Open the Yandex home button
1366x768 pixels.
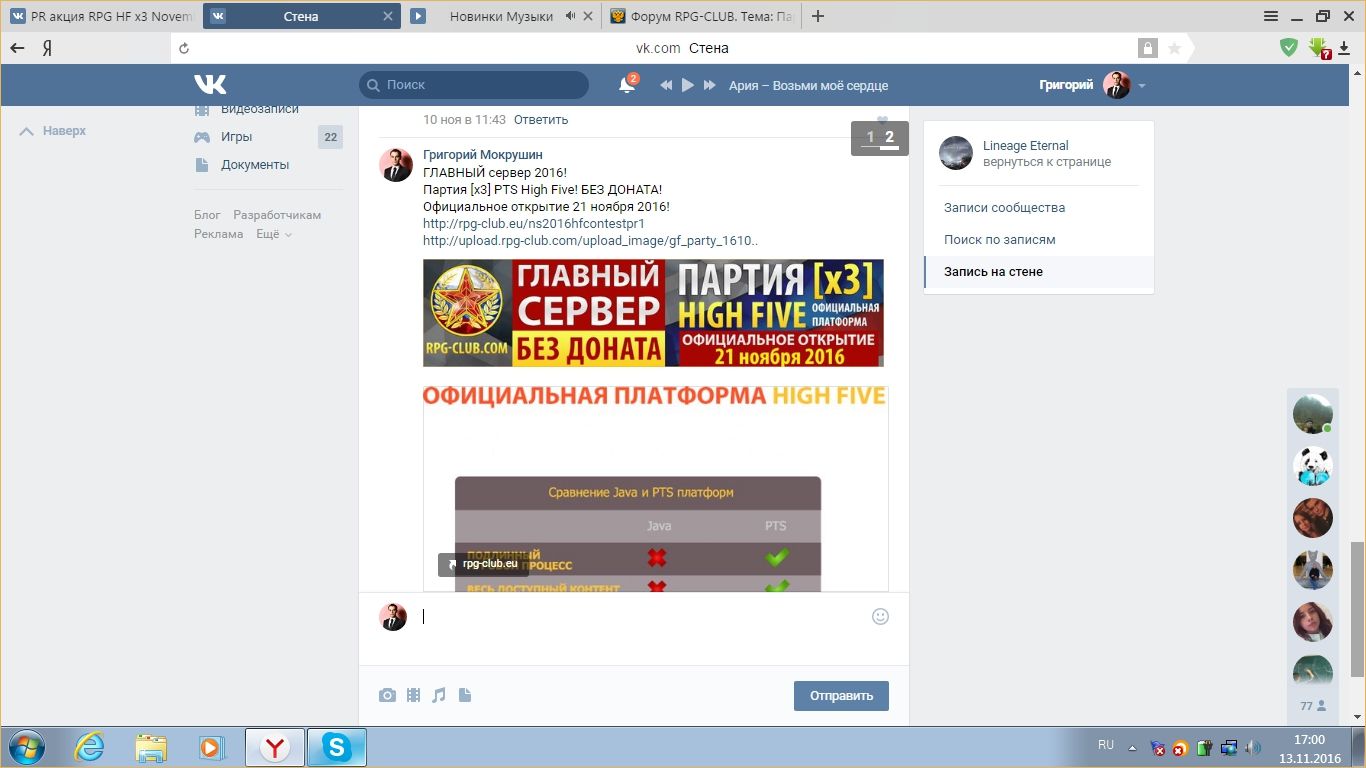[x=47, y=48]
